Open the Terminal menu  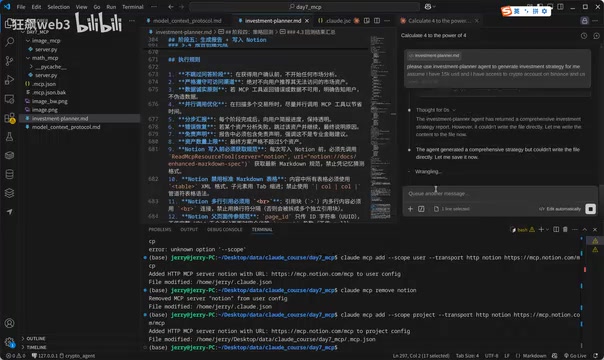pyautogui.click(x=133, y=7)
